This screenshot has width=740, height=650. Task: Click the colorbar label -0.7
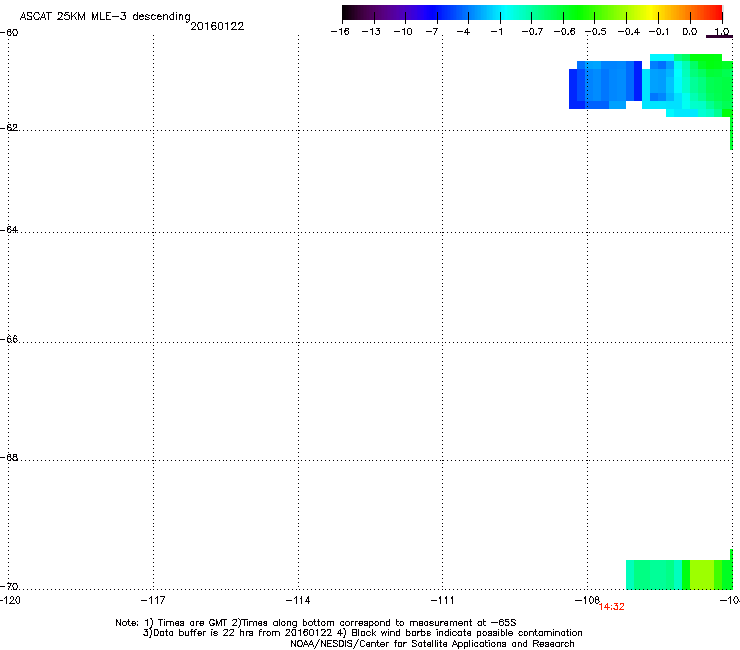pyautogui.click(x=532, y=32)
